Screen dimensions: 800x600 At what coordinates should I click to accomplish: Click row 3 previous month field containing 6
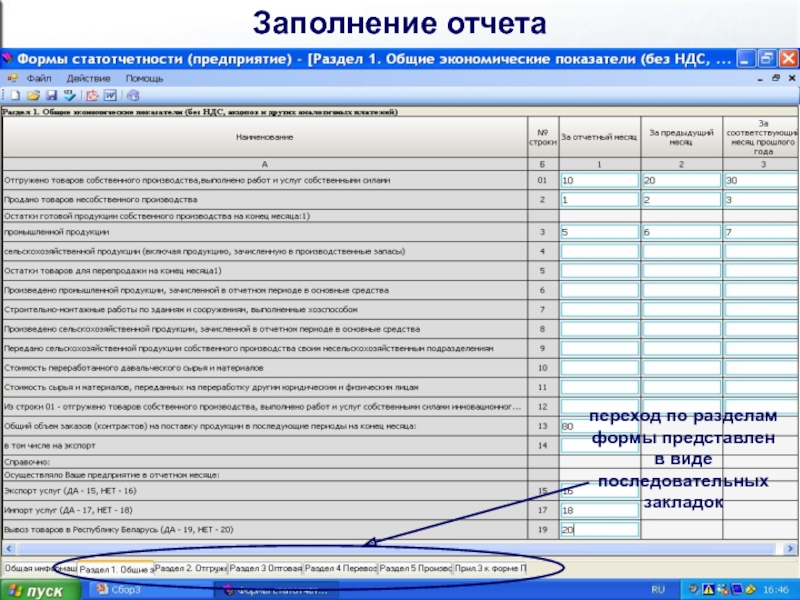point(680,232)
